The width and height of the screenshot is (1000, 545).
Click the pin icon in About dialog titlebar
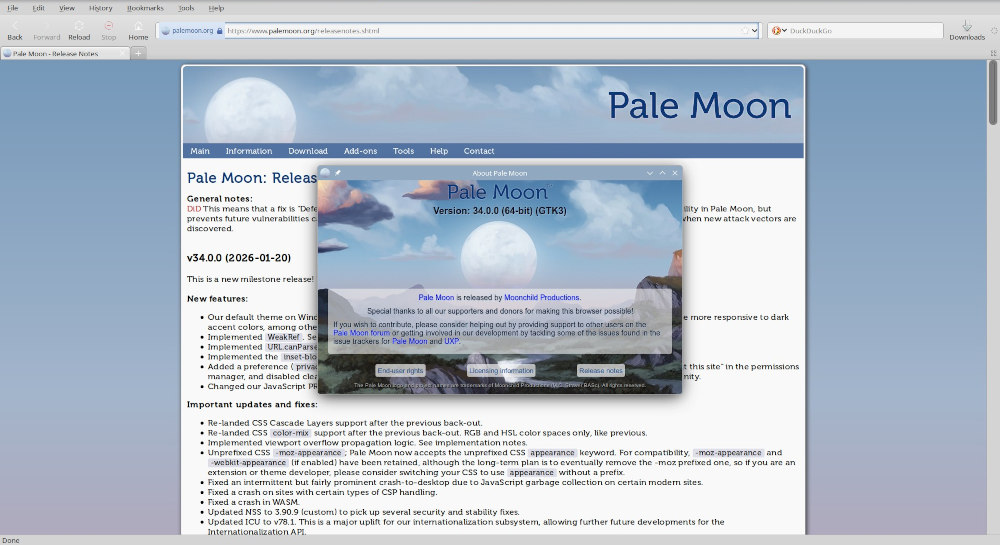338,173
